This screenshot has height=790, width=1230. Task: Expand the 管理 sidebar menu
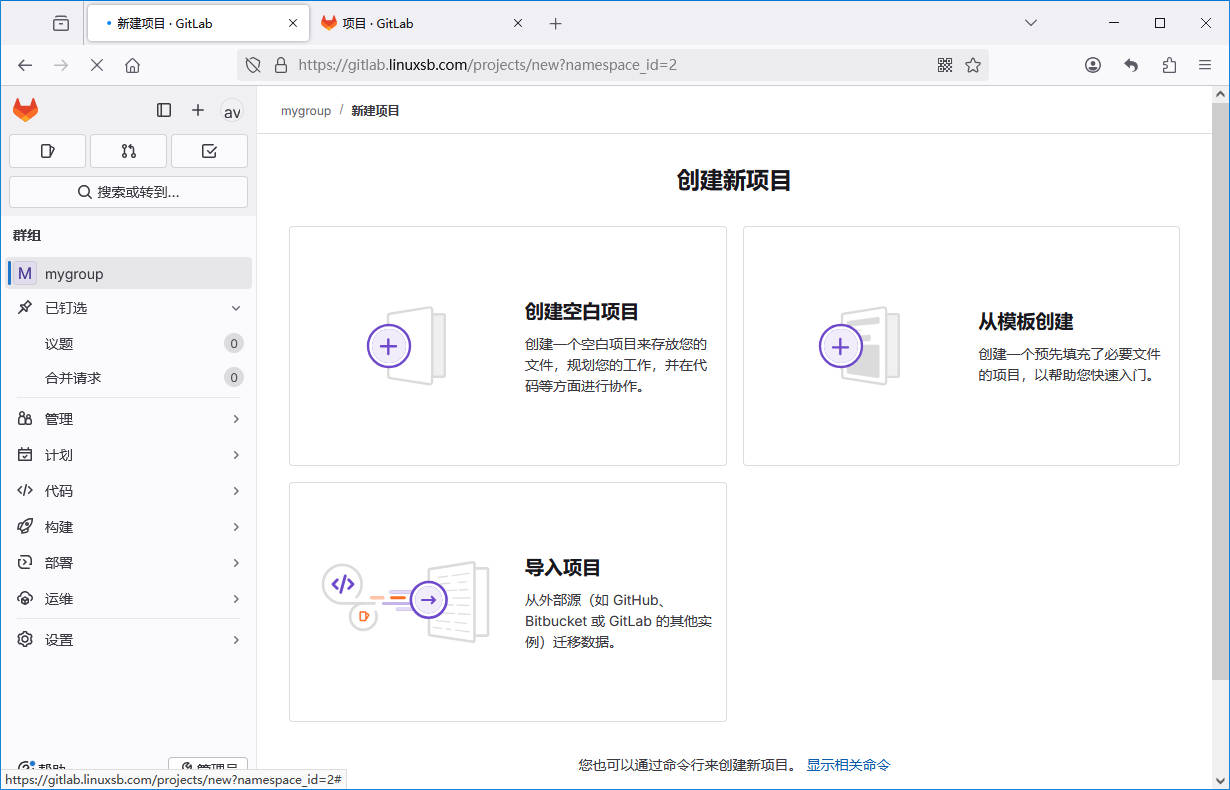129,419
